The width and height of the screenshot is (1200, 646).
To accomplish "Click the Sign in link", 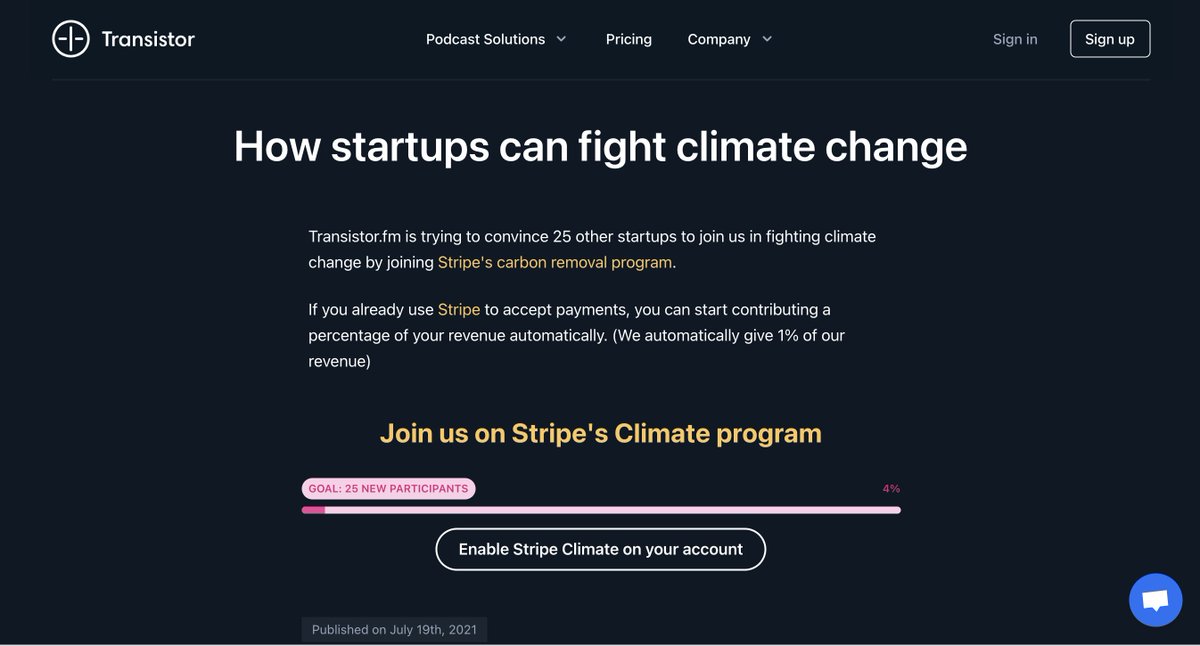I will [x=1015, y=39].
